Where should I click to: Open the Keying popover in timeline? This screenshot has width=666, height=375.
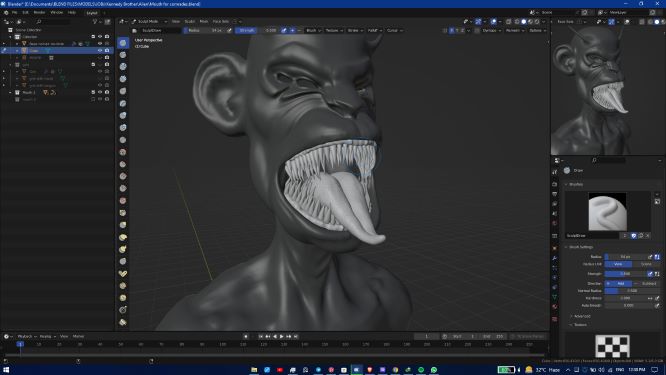tap(47, 336)
